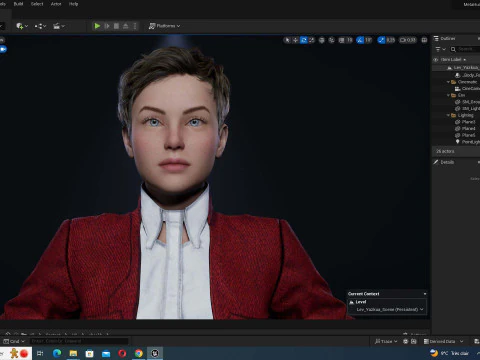This screenshot has height=360, width=480.
Task: Open Google Chrome from taskbar
Action: pyautogui.click(x=139, y=353)
